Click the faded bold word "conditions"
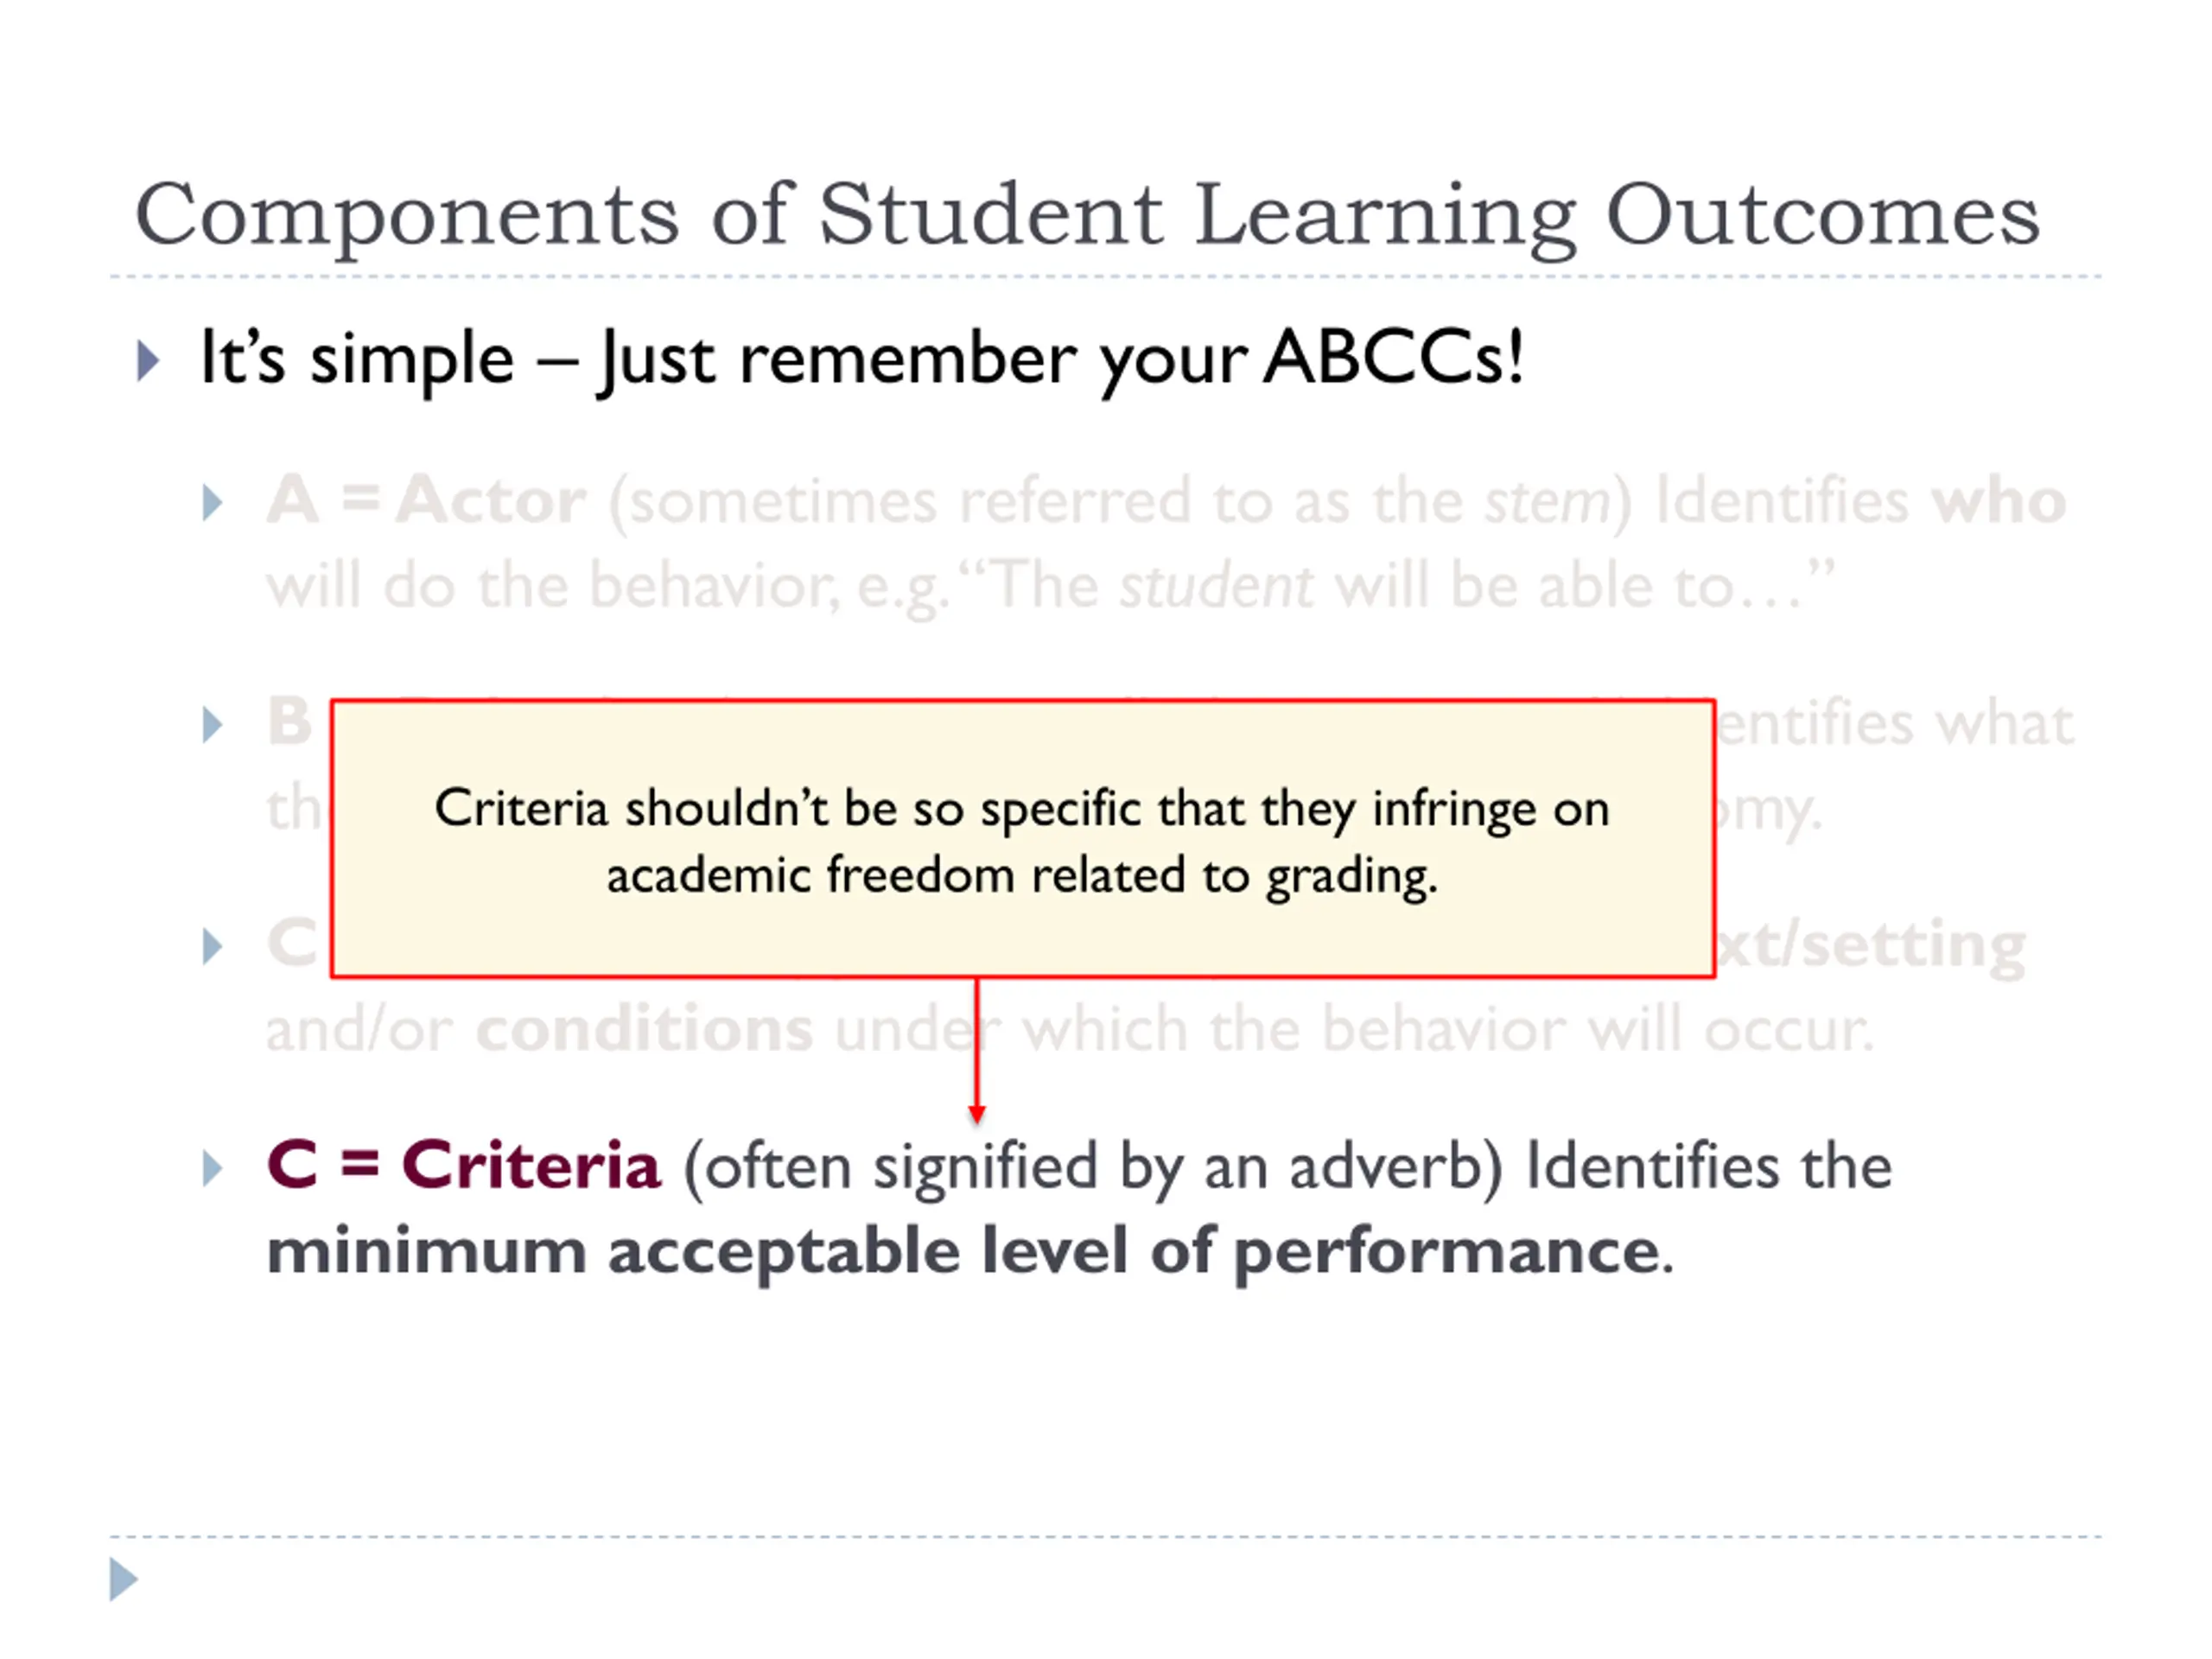Image resolution: width=2212 pixels, height=1659 pixels. tap(644, 1029)
